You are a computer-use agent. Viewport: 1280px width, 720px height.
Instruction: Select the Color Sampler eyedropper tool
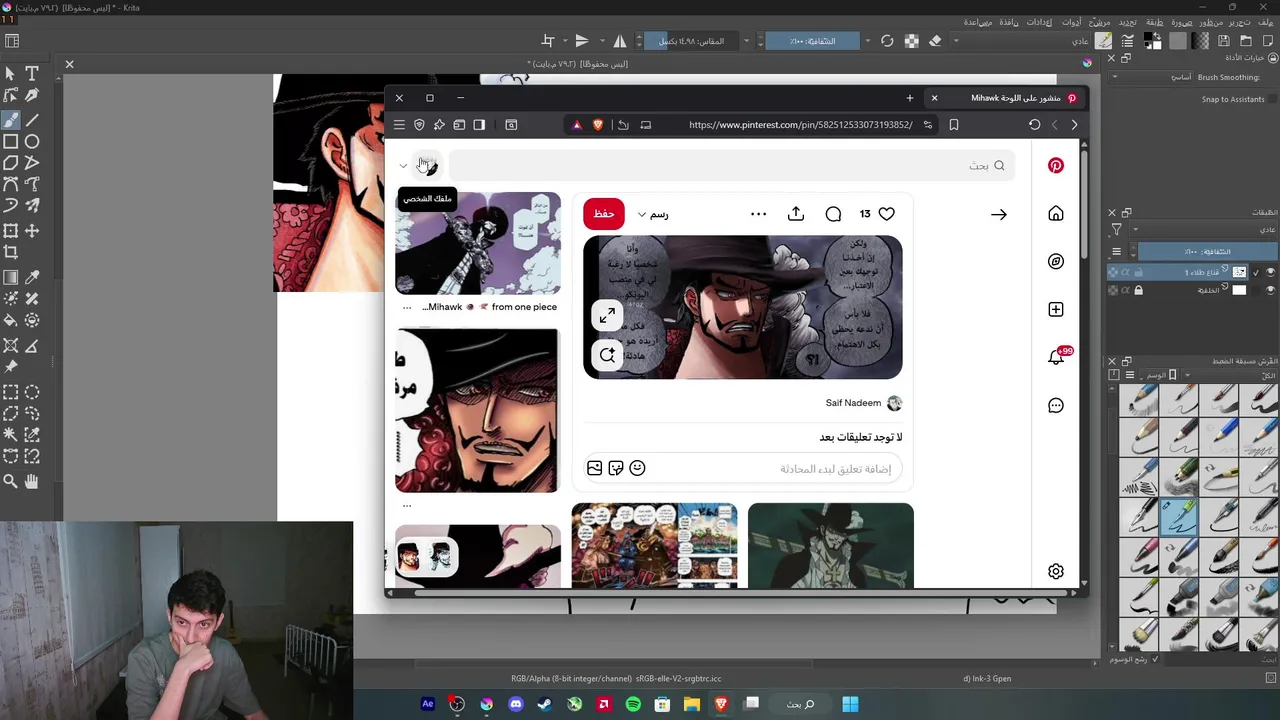[x=32, y=277]
